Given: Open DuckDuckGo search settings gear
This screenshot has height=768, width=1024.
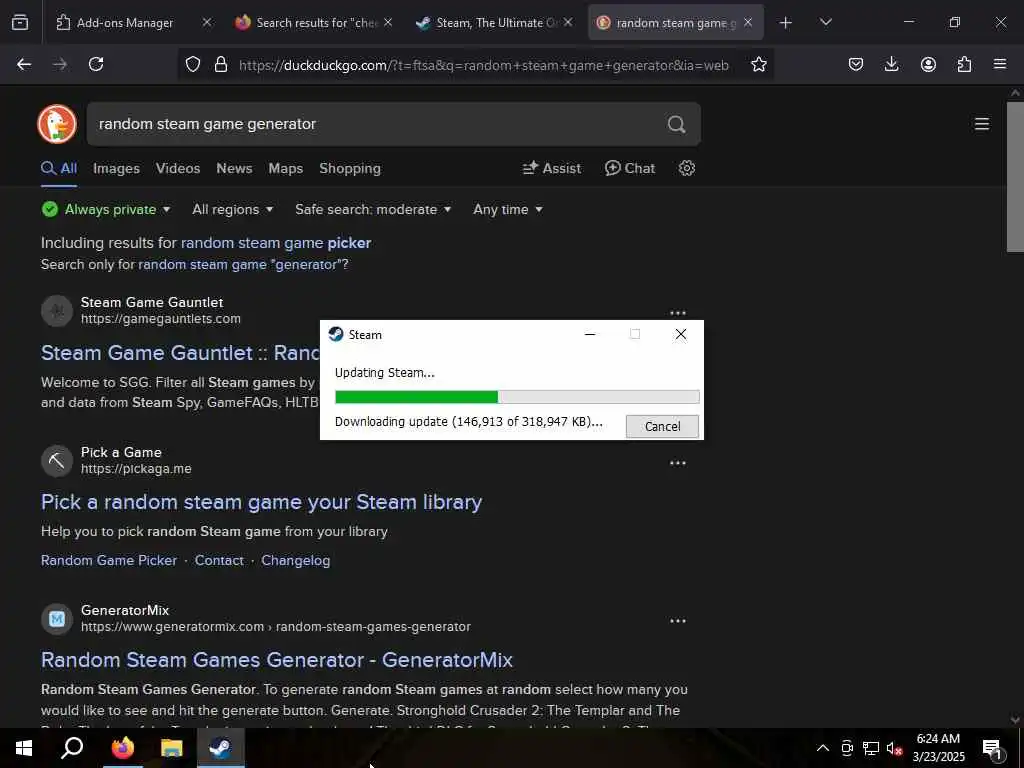Looking at the screenshot, I should click(686, 168).
